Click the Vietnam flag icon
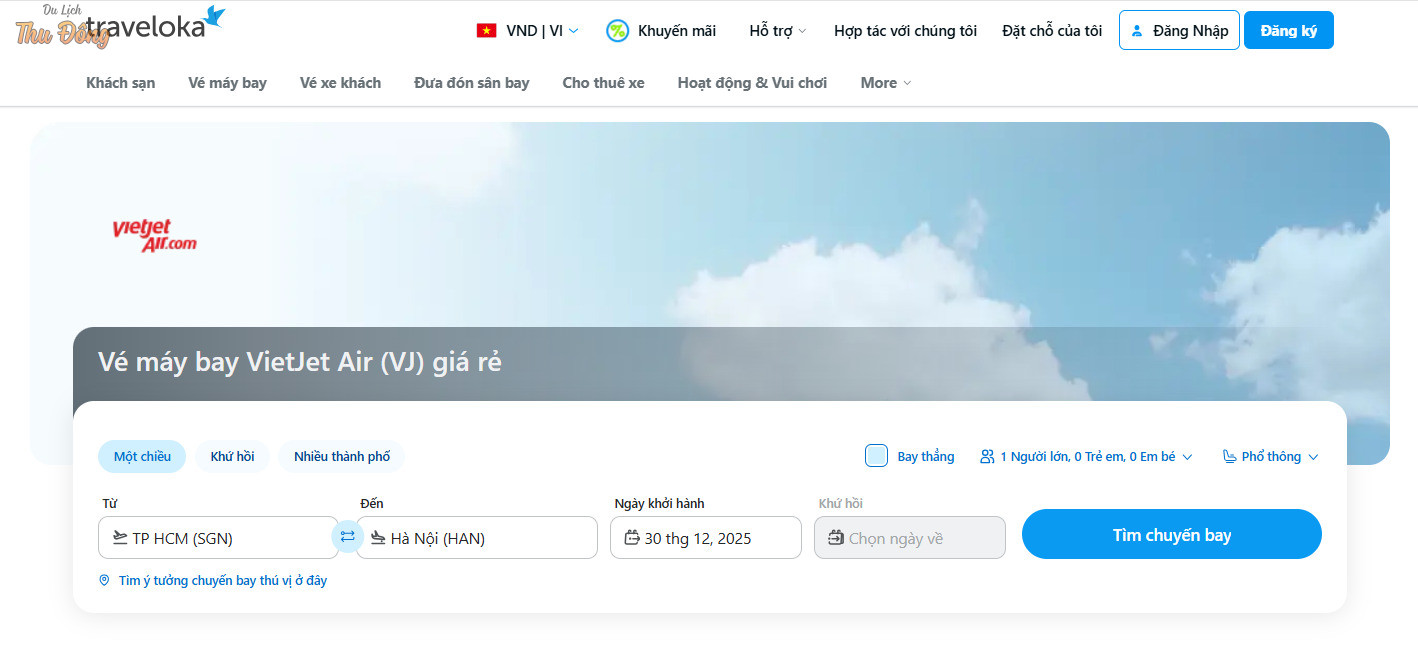1418x663 pixels. click(x=487, y=31)
